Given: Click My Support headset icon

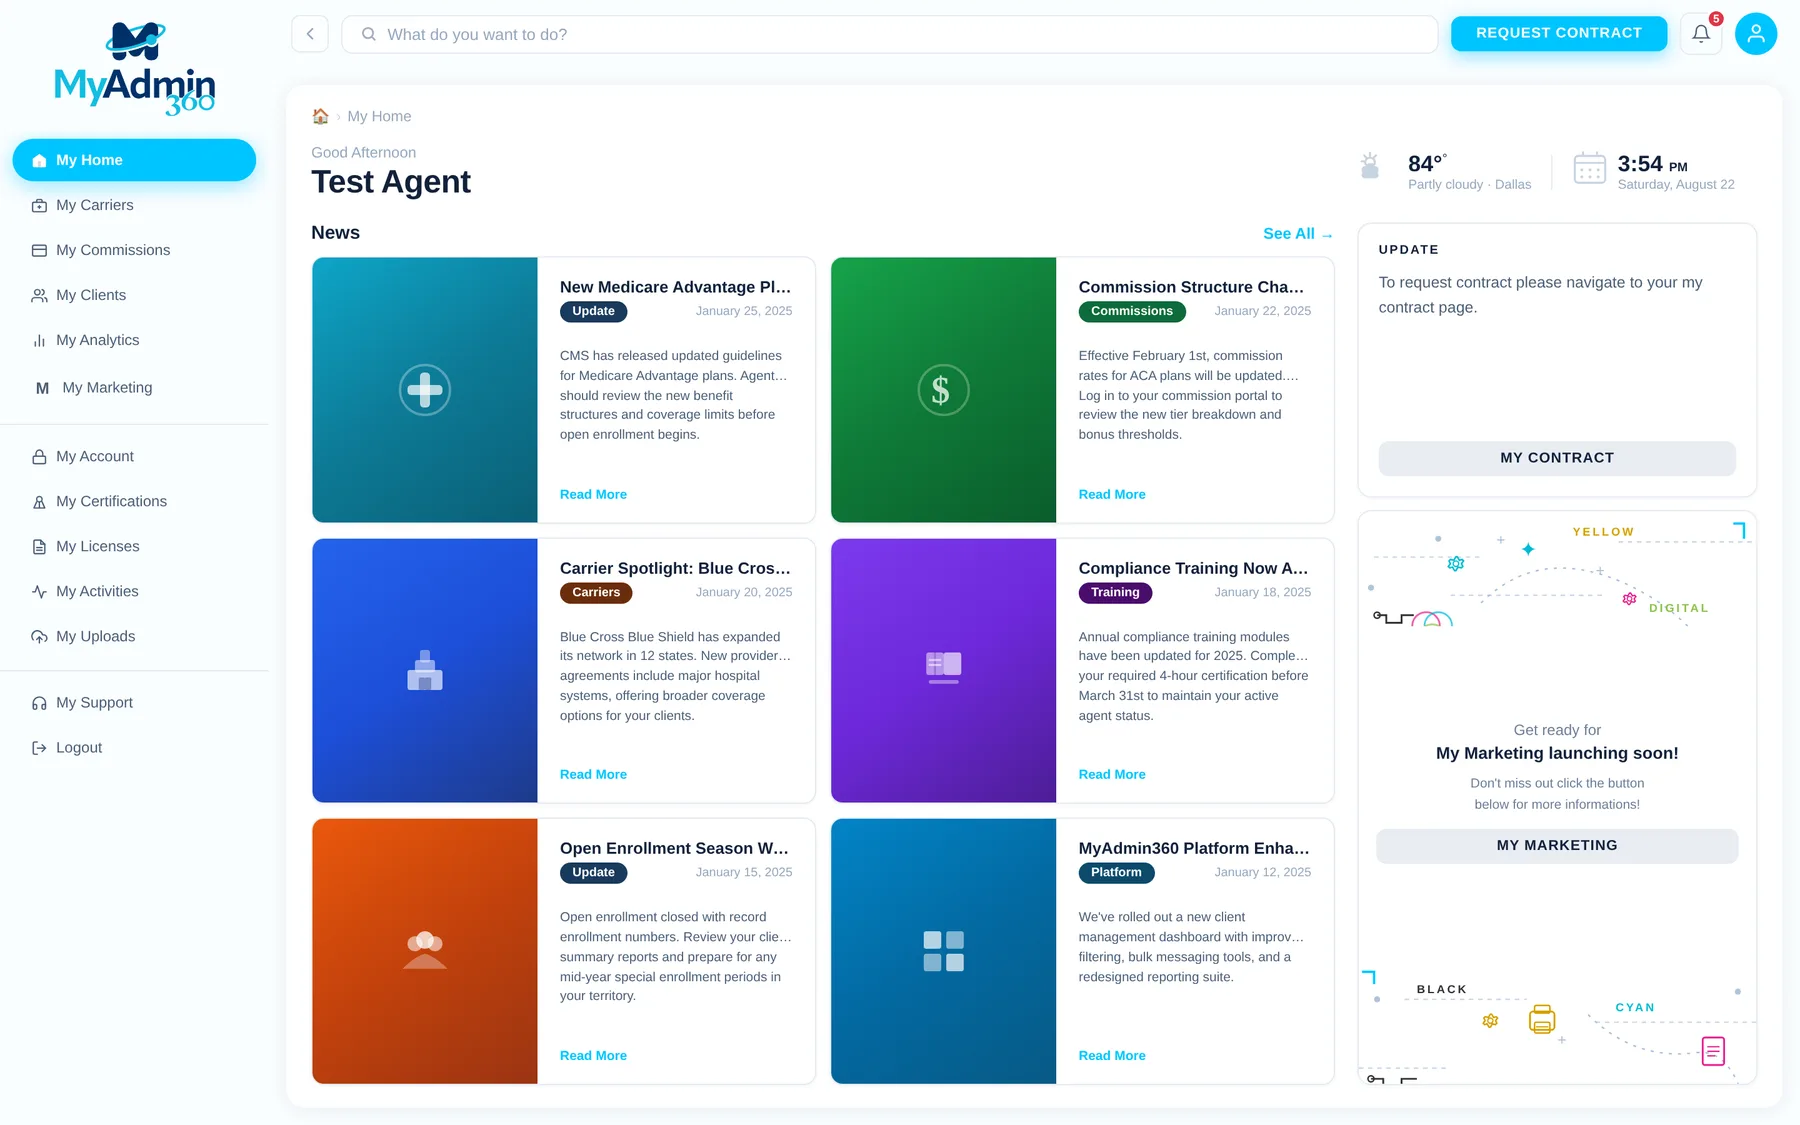Looking at the screenshot, I should tap(39, 703).
